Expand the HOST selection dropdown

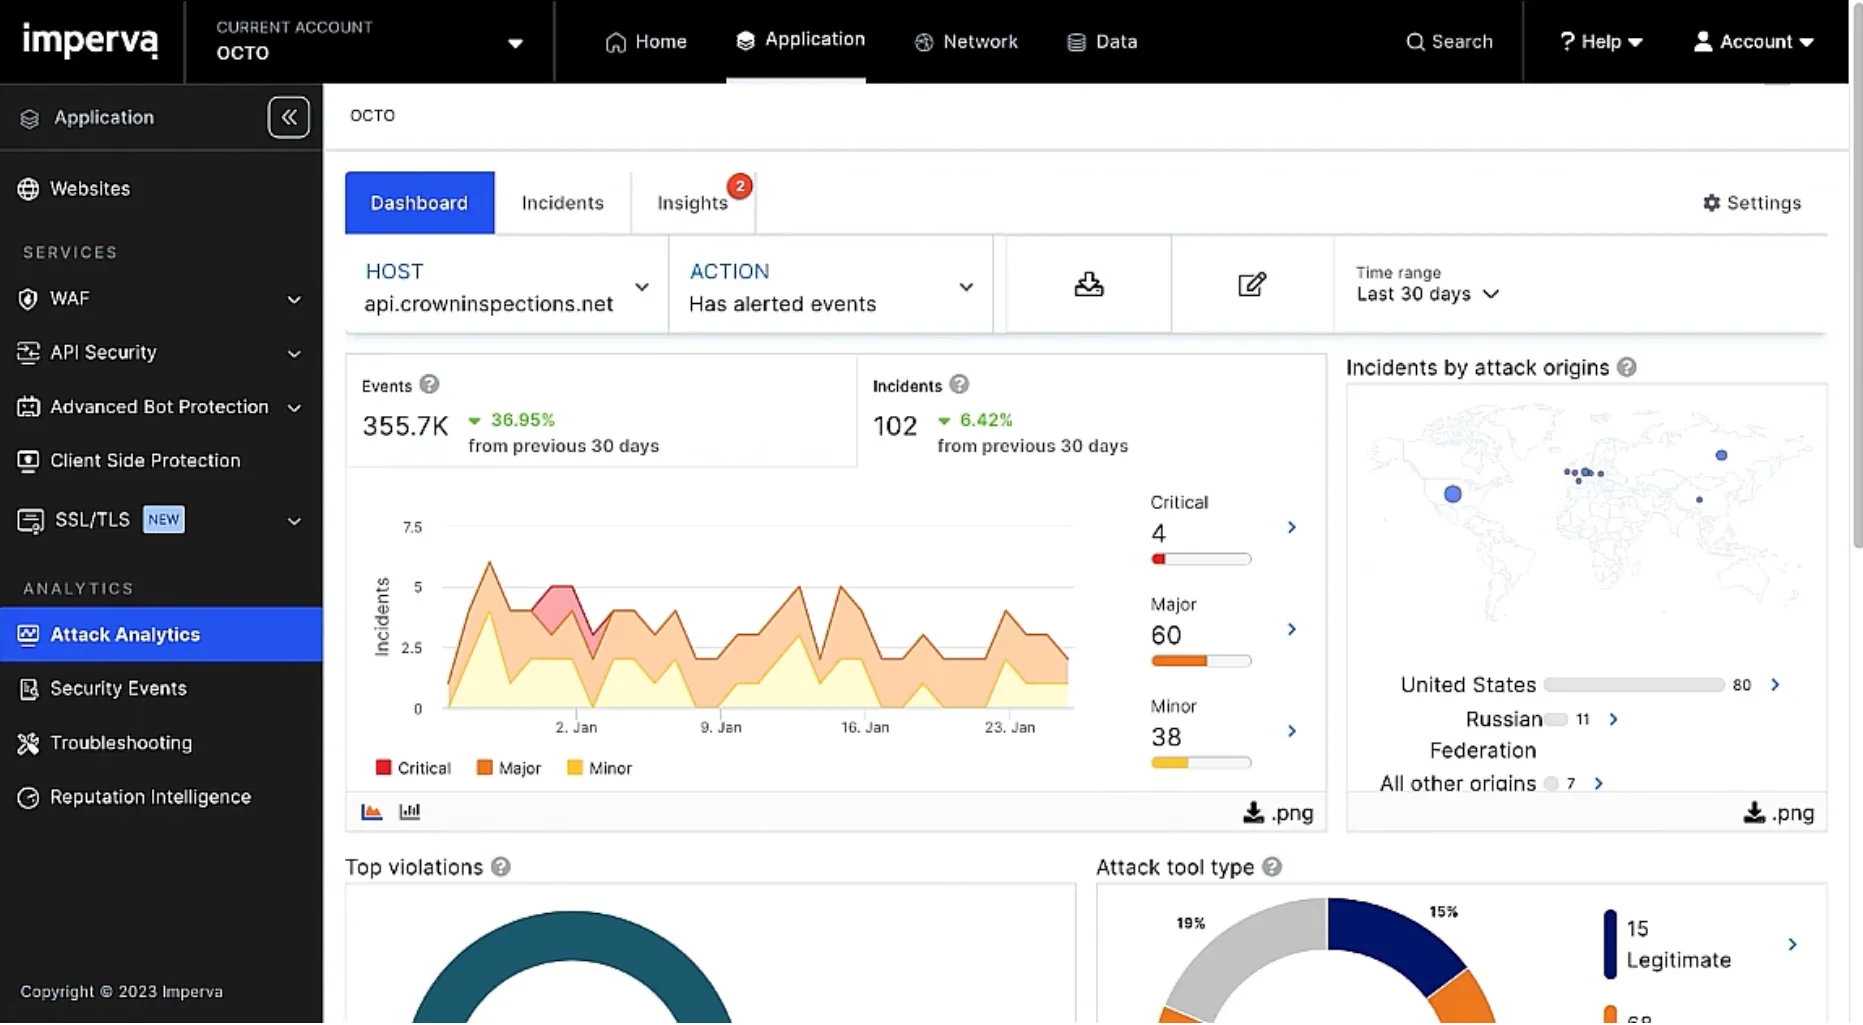pos(641,287)
